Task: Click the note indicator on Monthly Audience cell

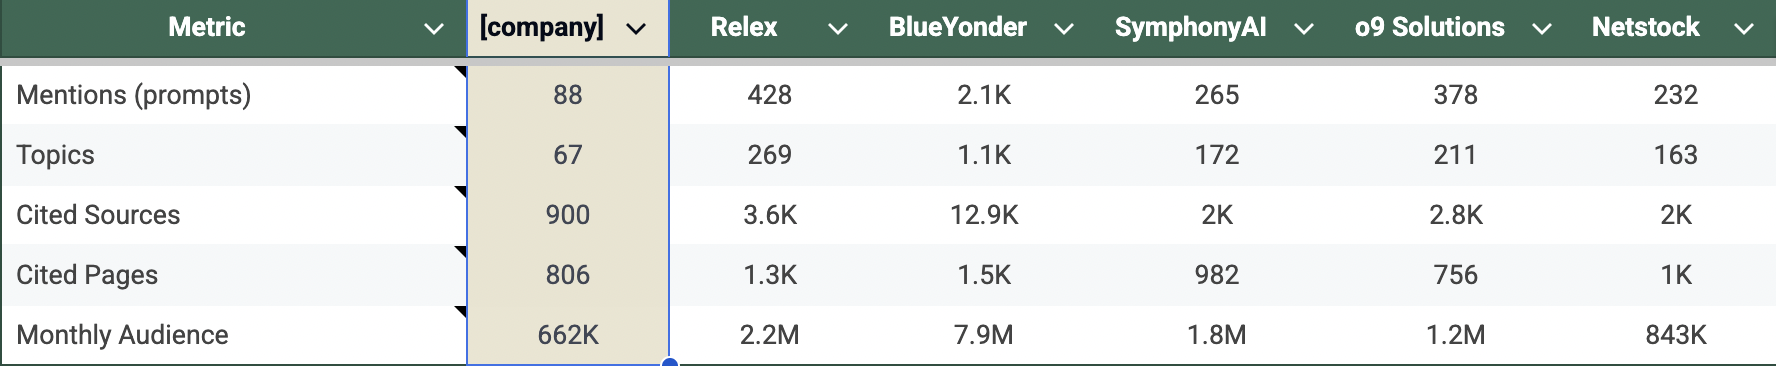Action: click(461, 311)
